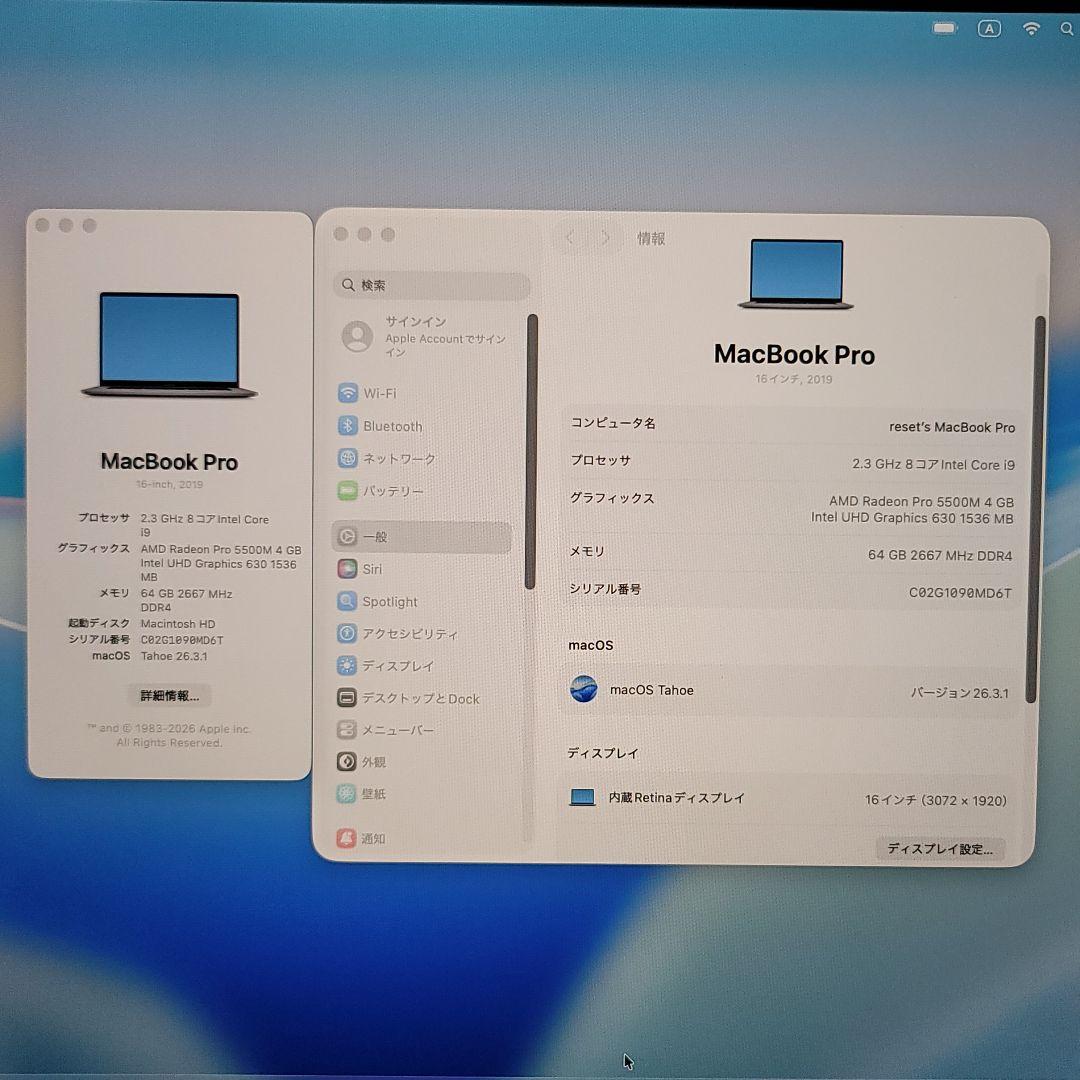
Task: Click the serial C02G1090MD6T in 情報 pane
Action: coord(960,592)
